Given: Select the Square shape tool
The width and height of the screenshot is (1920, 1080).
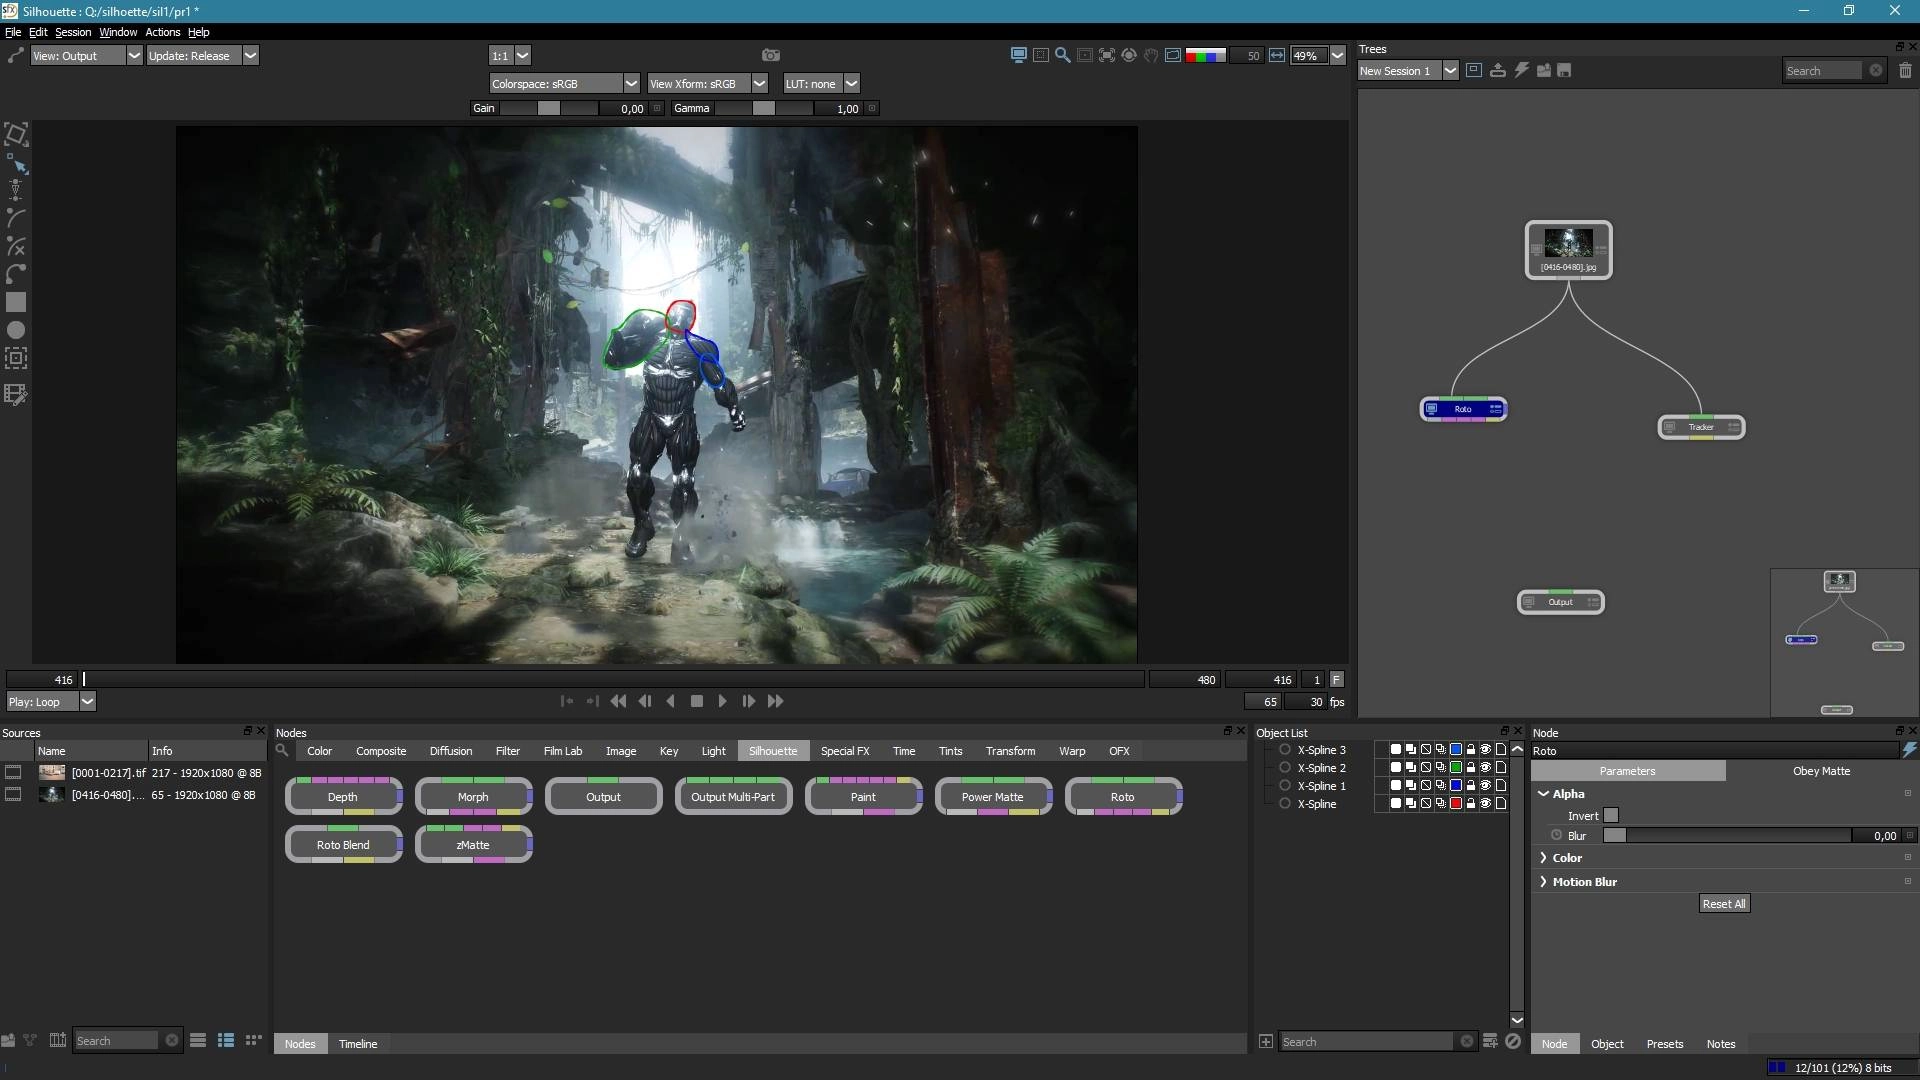Looking at the screenshot, I should [x=16, y=302].
